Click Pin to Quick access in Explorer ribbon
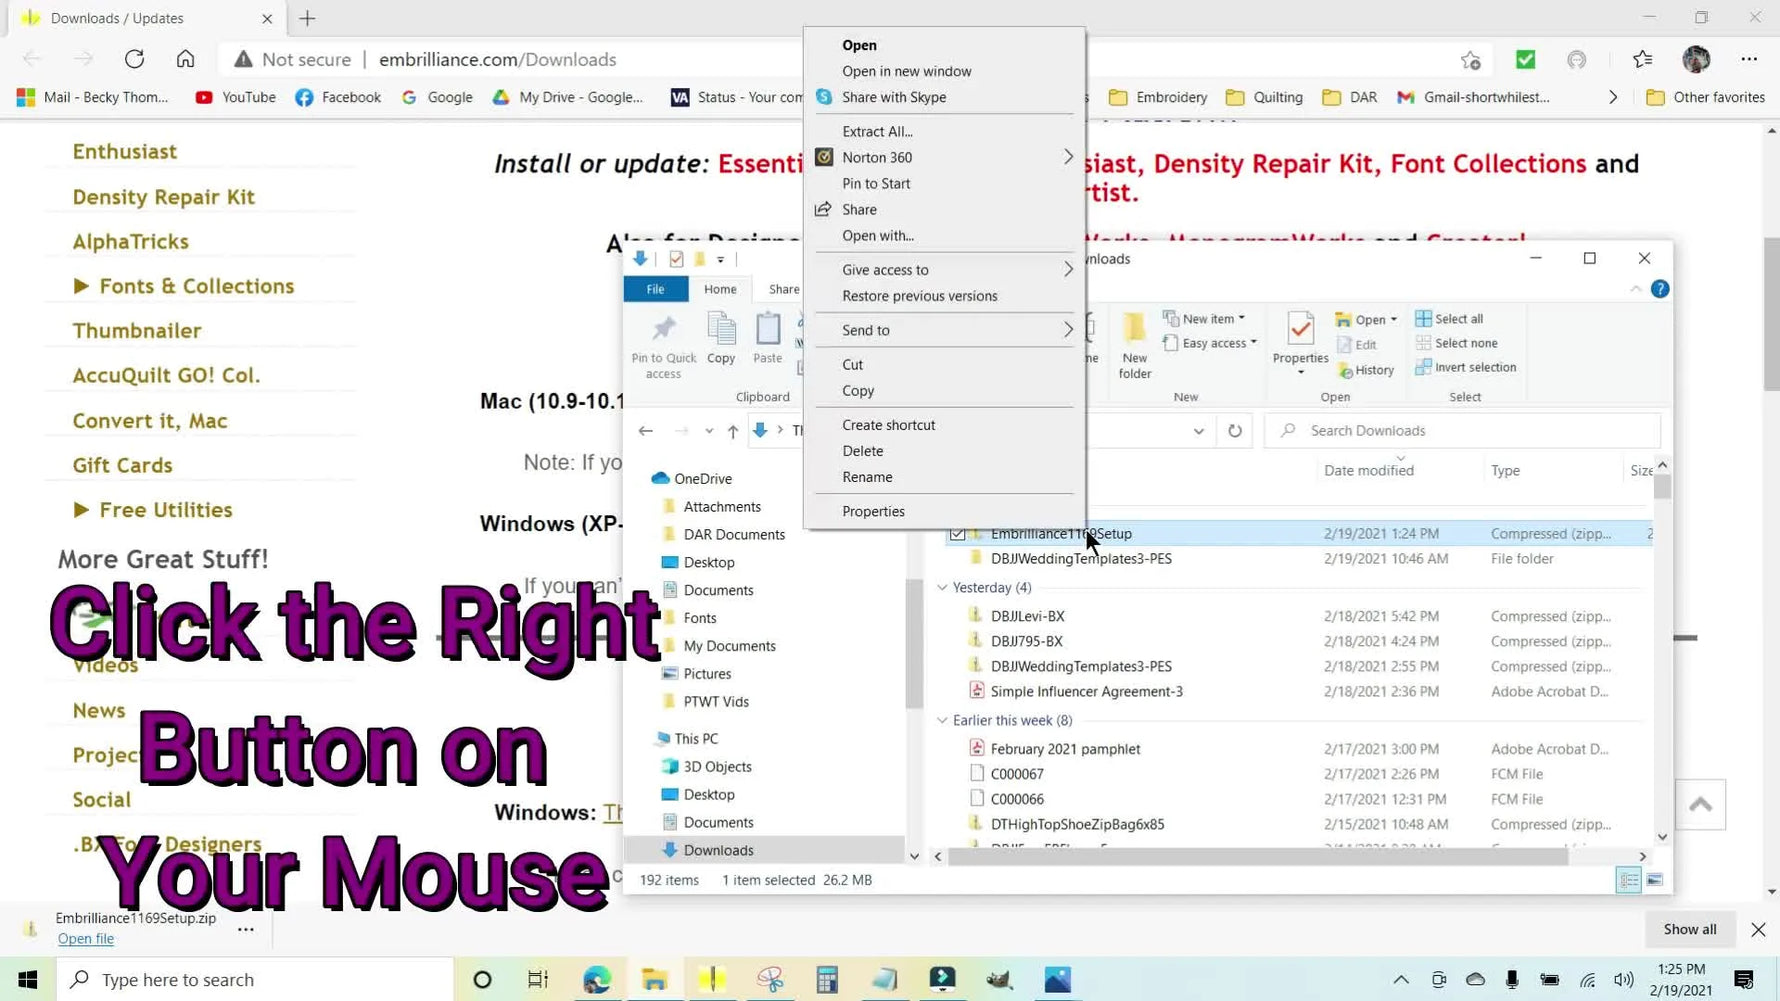 tap(663, 347)
